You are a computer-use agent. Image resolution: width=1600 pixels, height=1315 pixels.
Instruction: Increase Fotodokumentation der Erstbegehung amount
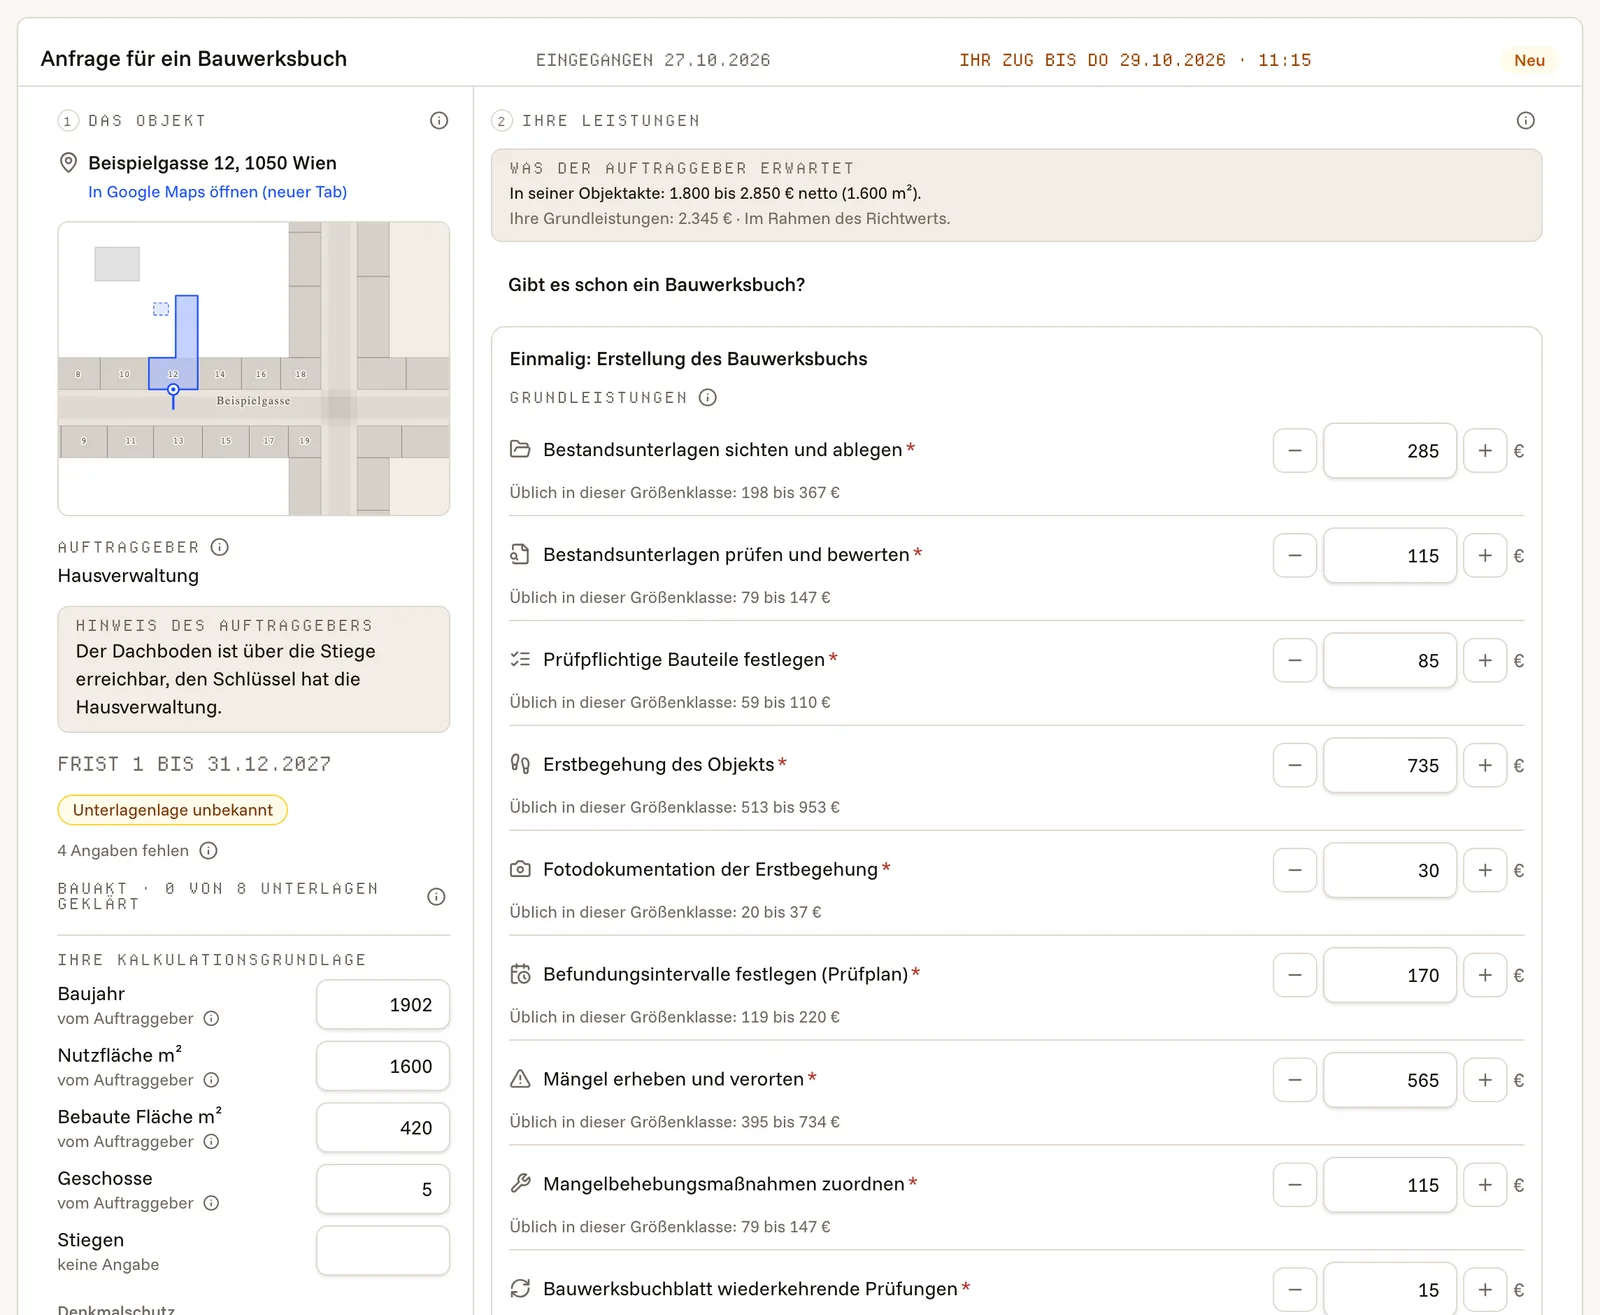tap(1485, 871)
